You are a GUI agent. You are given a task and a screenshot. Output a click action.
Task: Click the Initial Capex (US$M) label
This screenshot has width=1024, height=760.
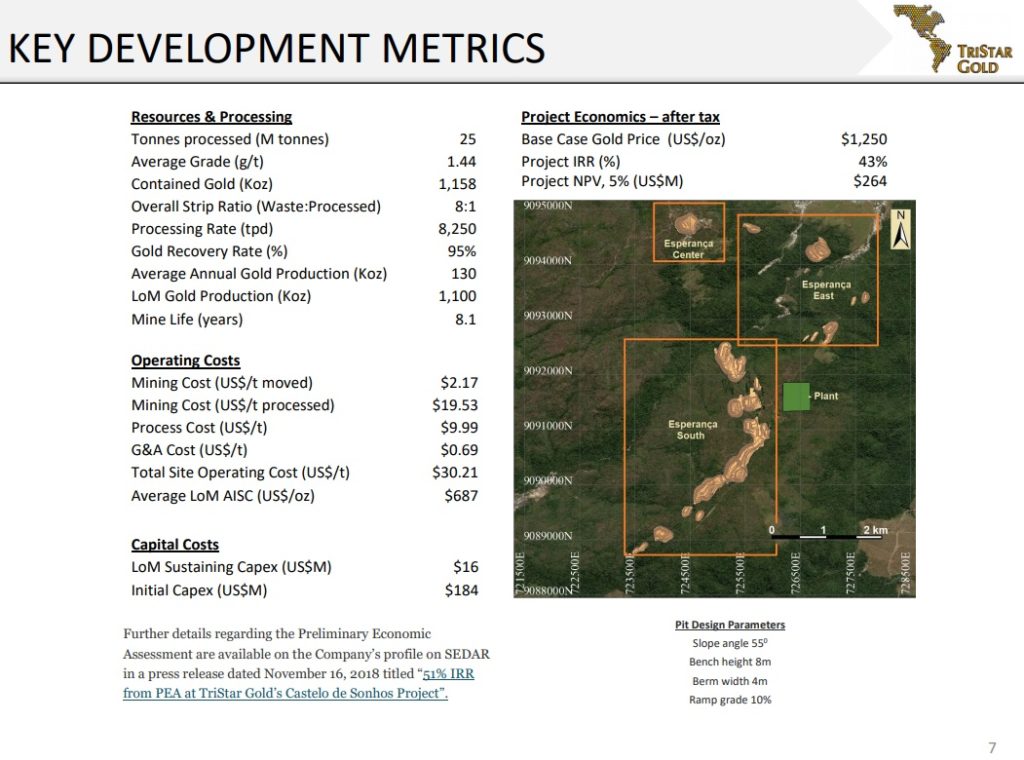pos(199,590)
